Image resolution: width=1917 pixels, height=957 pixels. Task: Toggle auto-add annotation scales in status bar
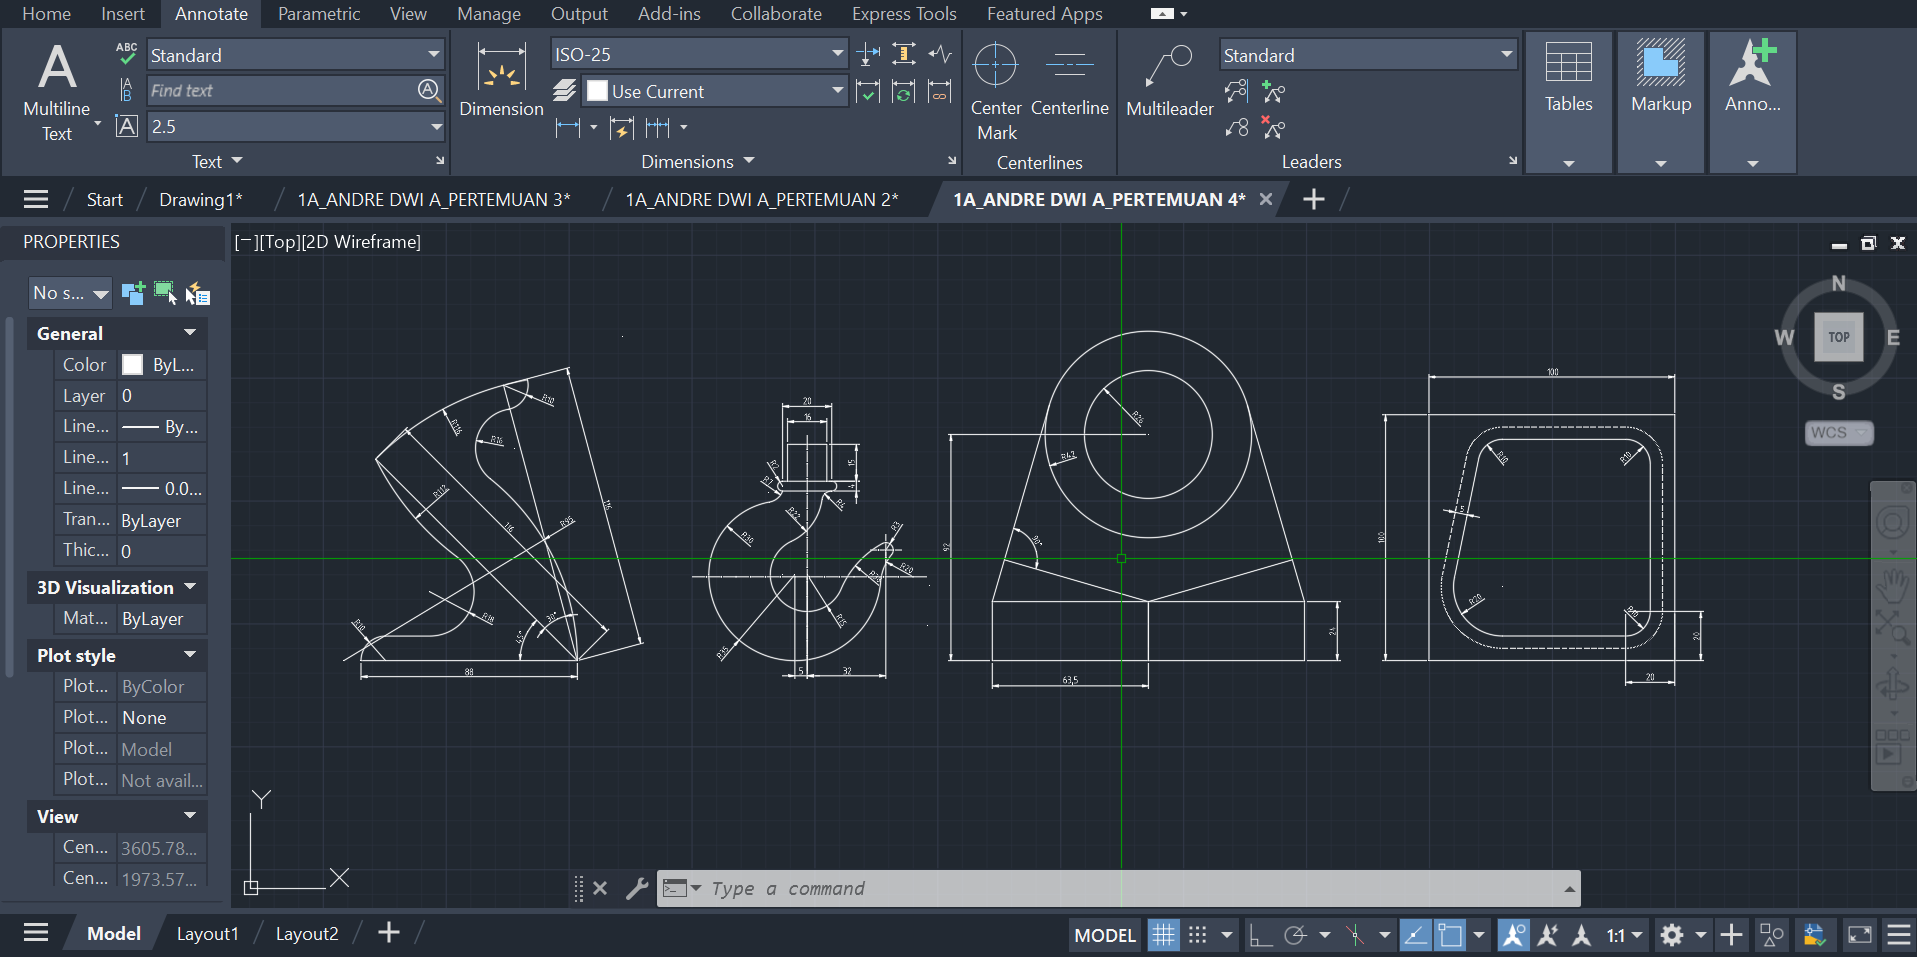(x=1547, y=935)
